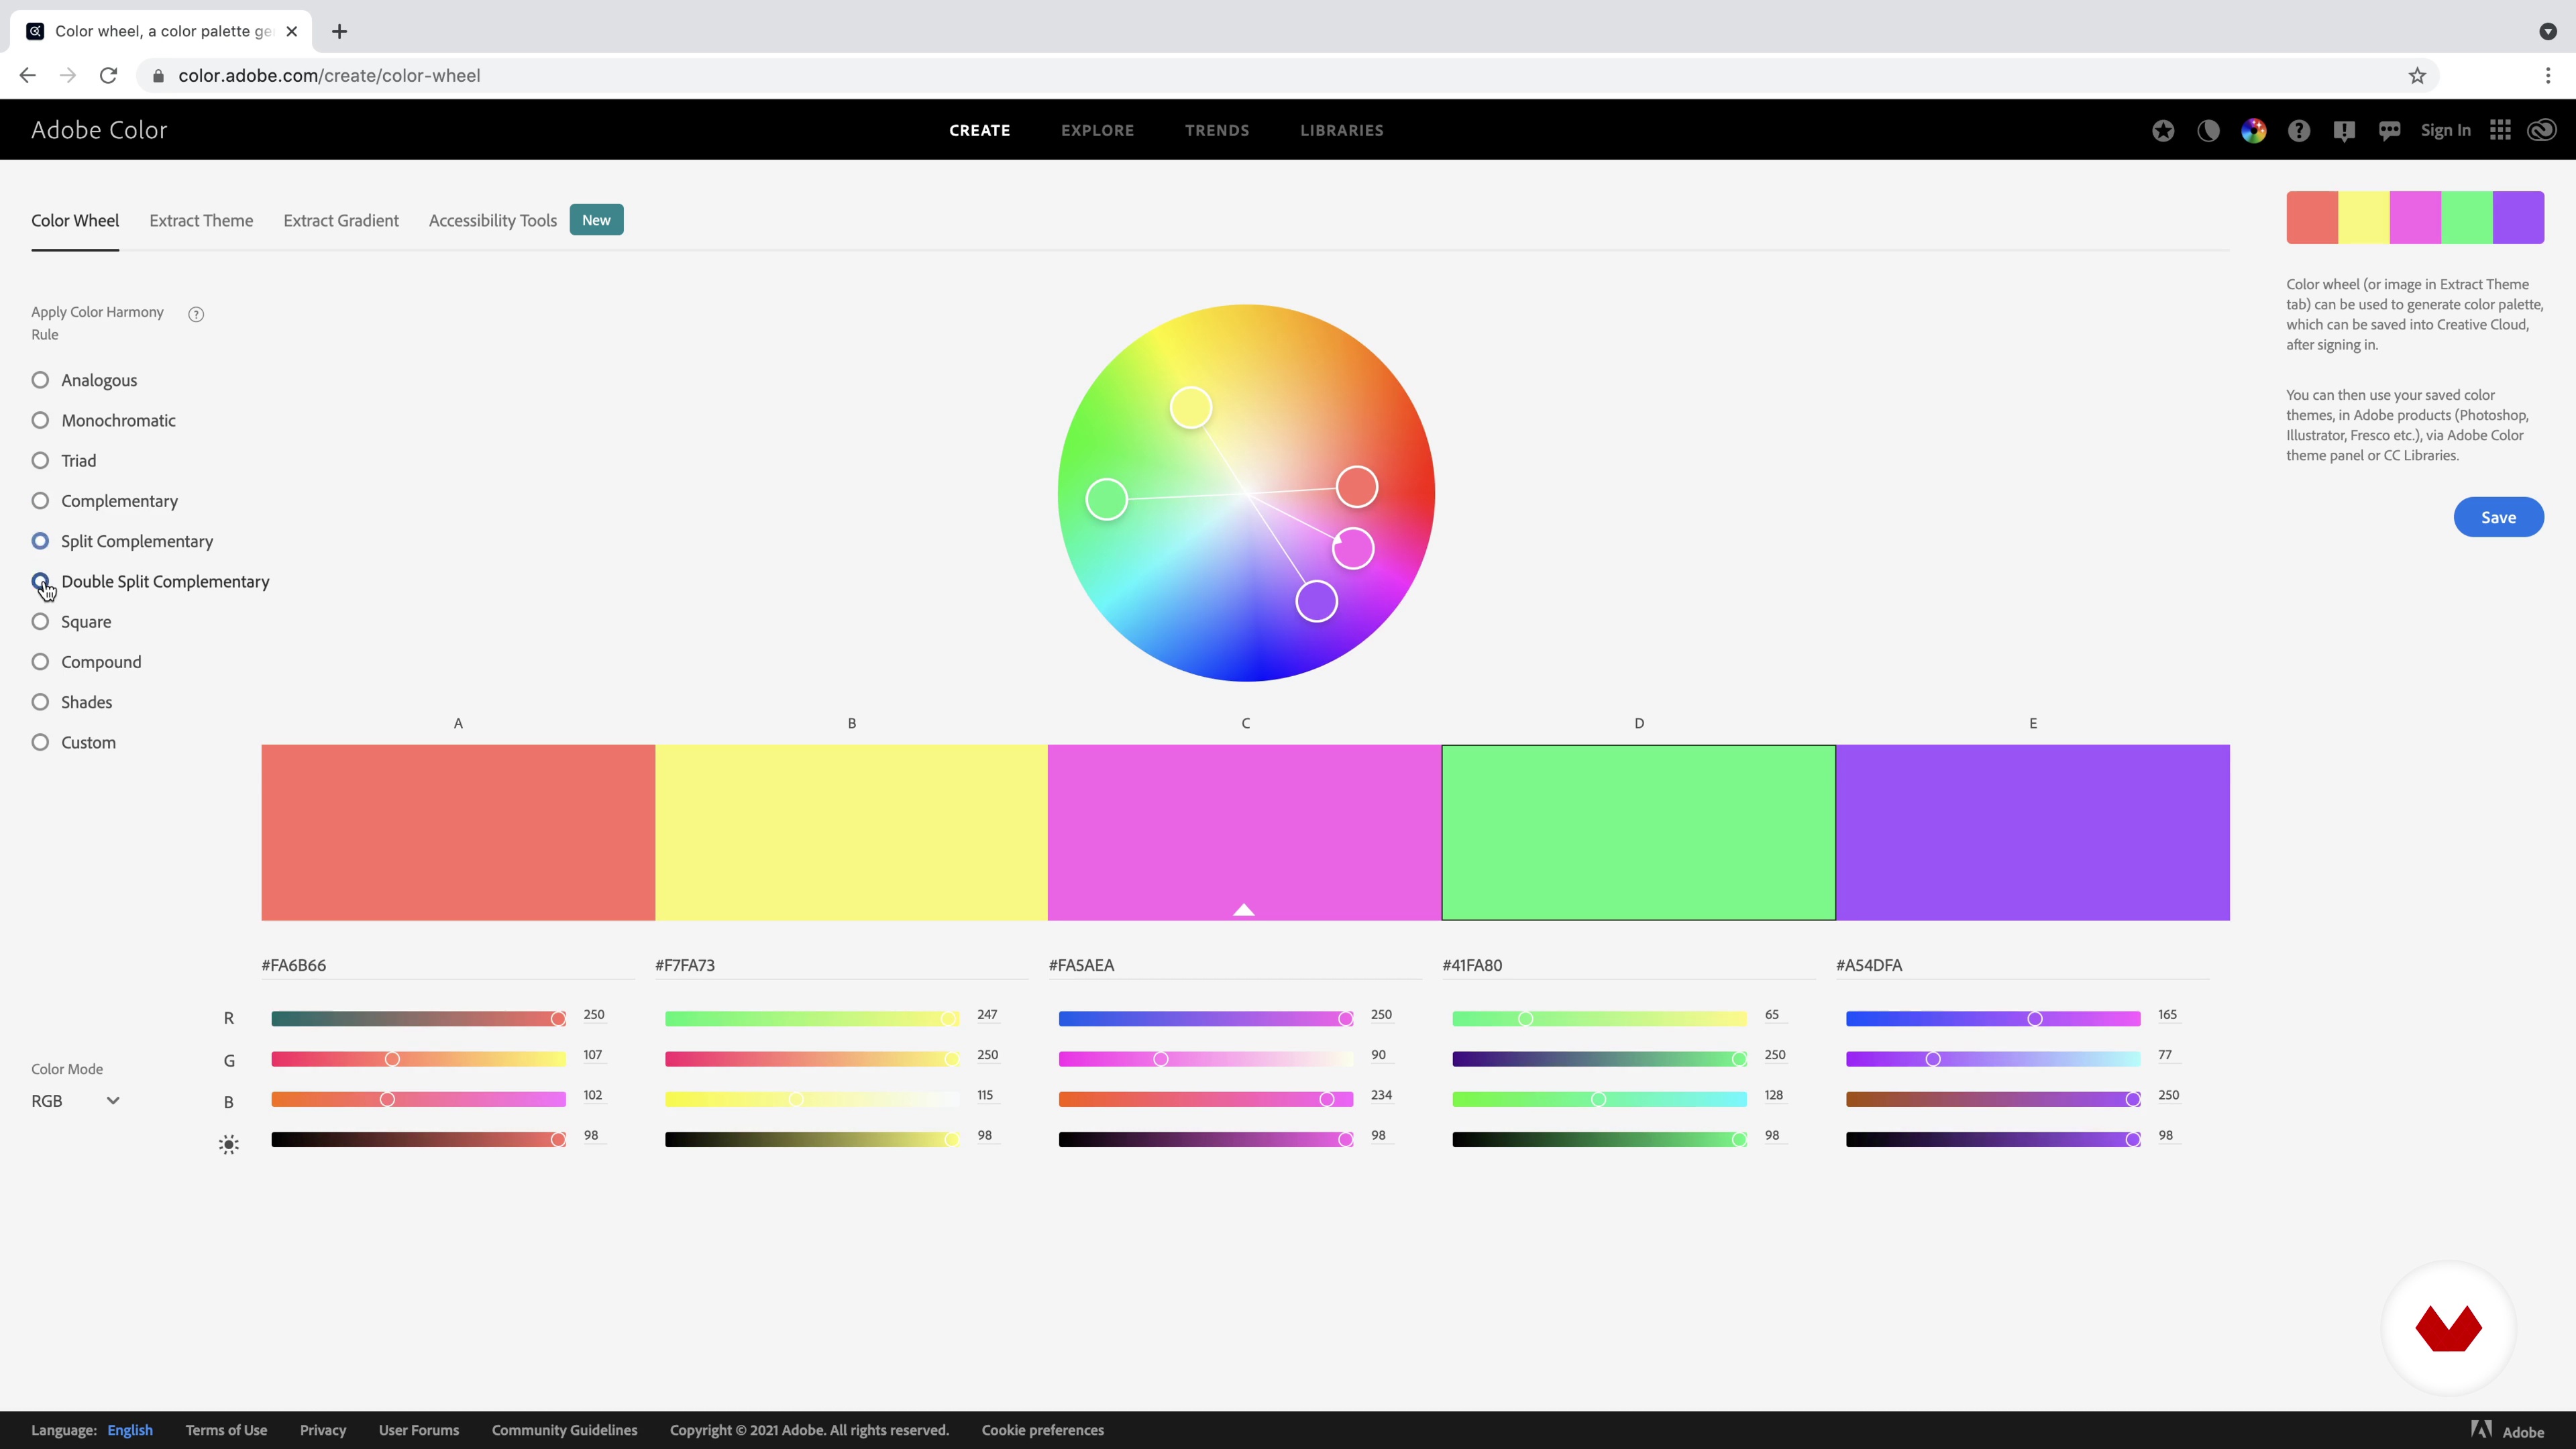Viewport: 2576px width, 1449px height.
Task: Toggle dark mode moon icon
Action: coord(2208,131)
